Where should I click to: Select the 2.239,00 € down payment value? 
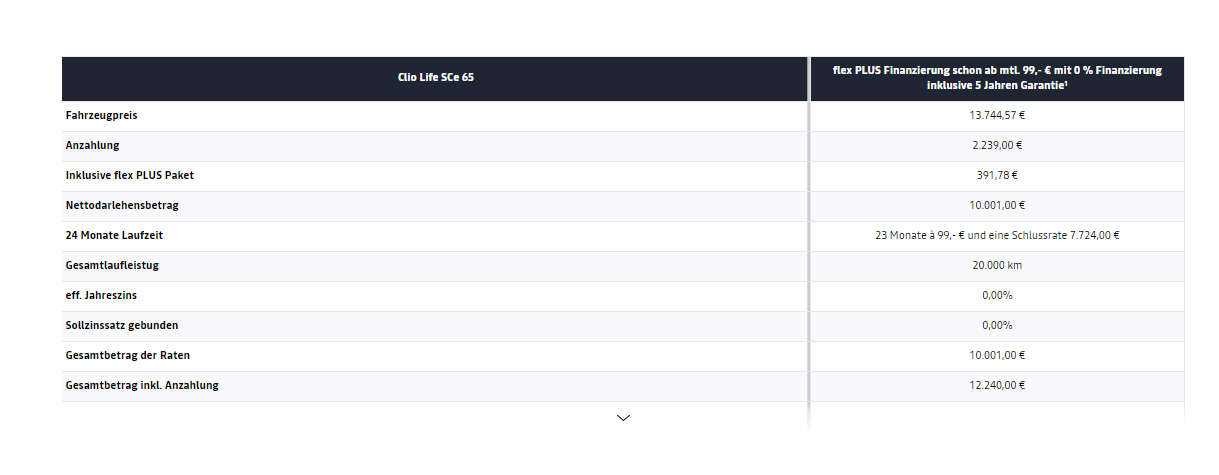(997, 146)
